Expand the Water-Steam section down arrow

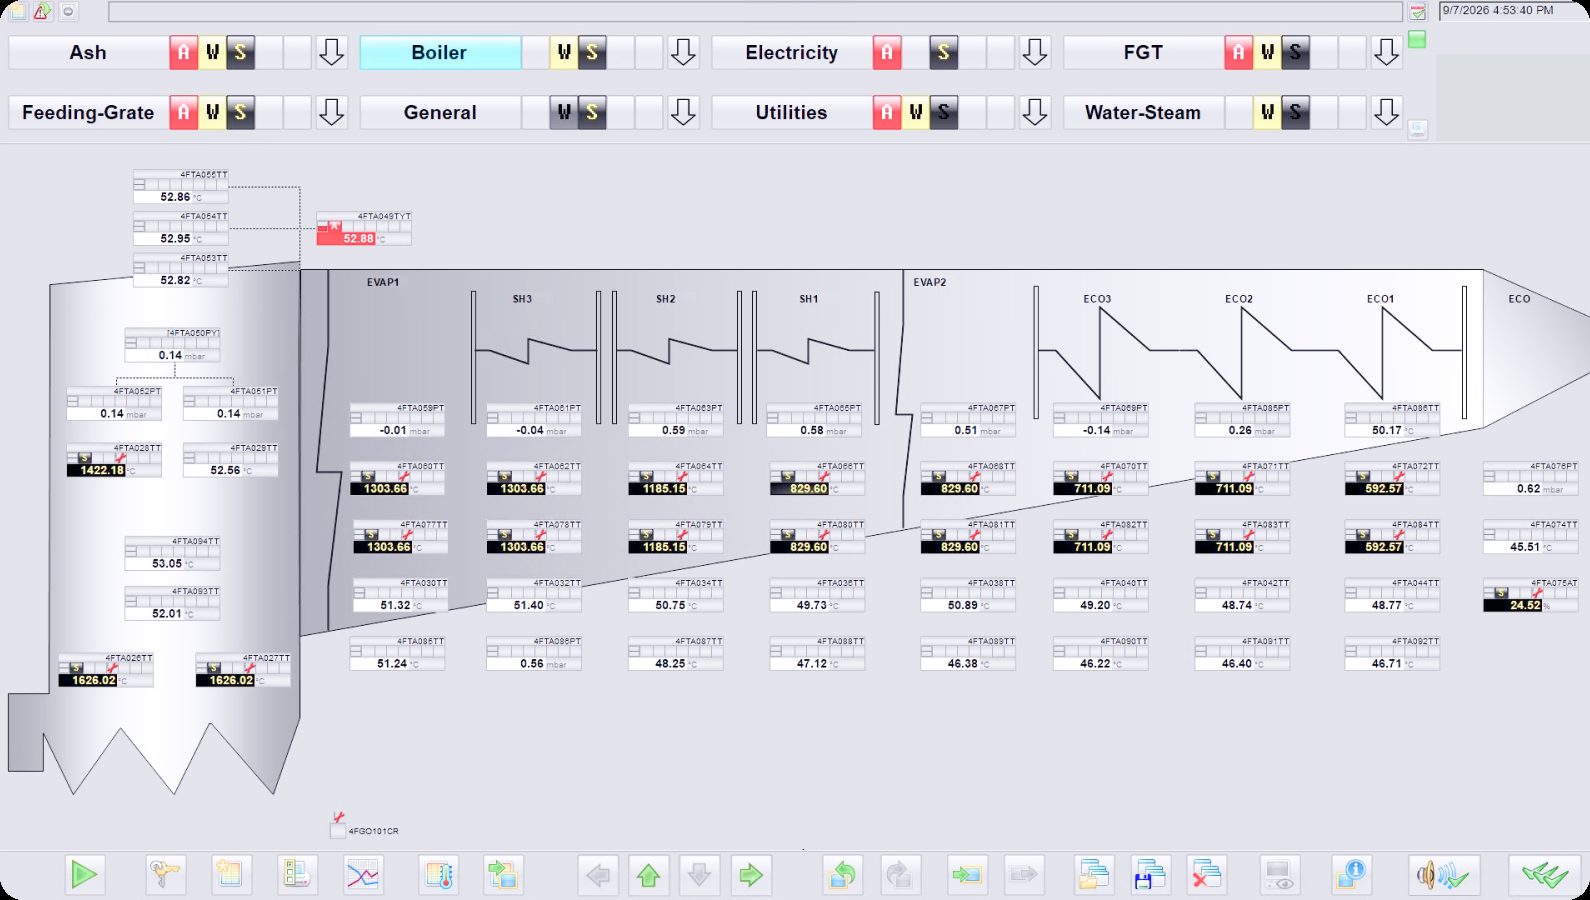point(1386,112)
